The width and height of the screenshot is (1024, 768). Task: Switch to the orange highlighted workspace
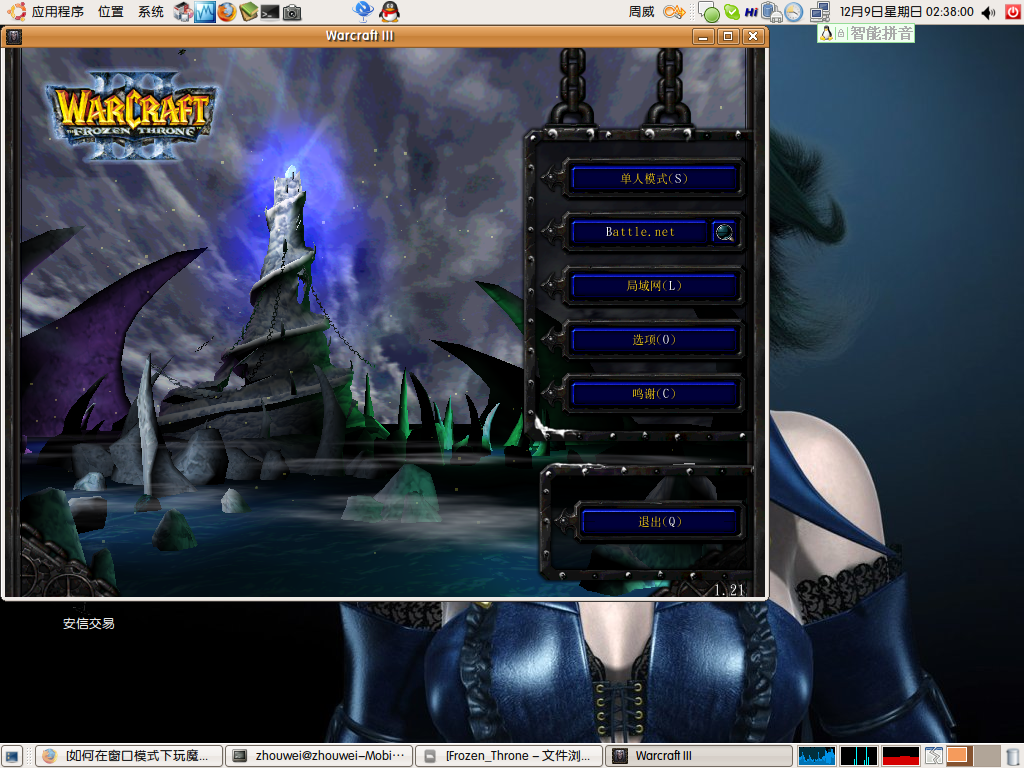[x=959, y=756]
